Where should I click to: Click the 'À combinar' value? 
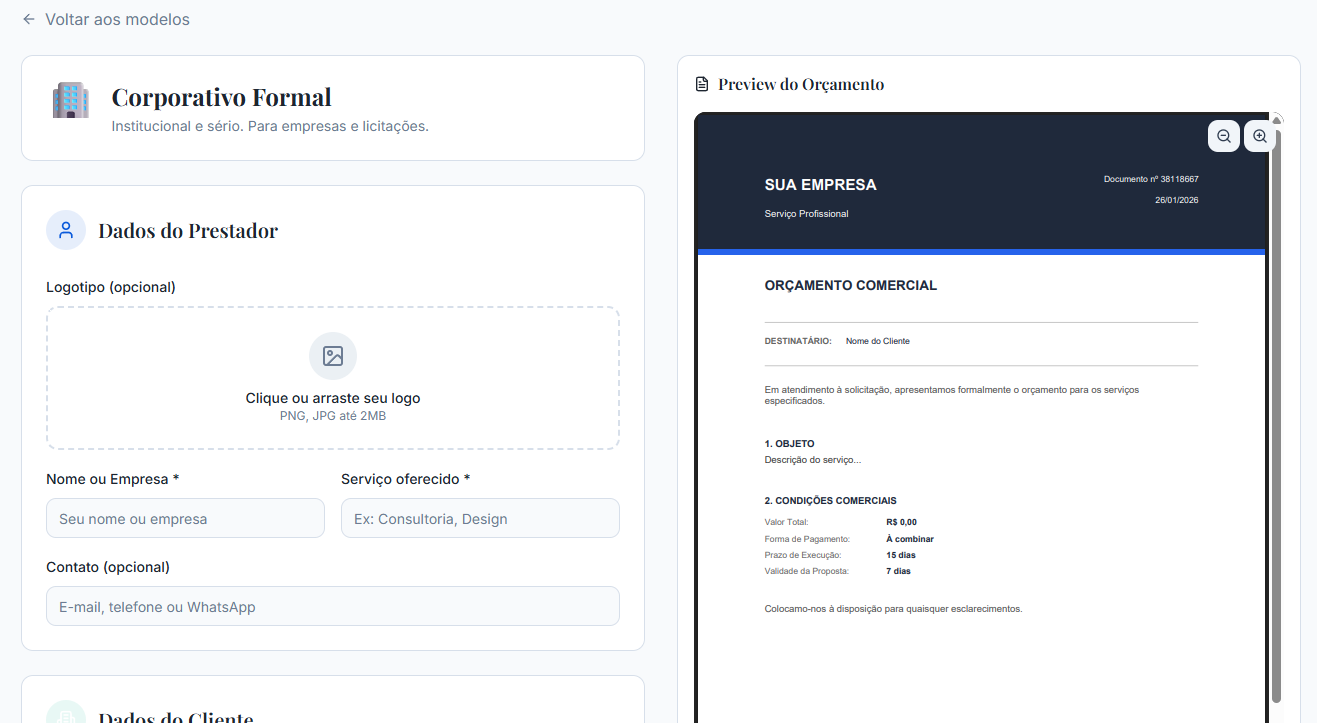click(910, 539)
